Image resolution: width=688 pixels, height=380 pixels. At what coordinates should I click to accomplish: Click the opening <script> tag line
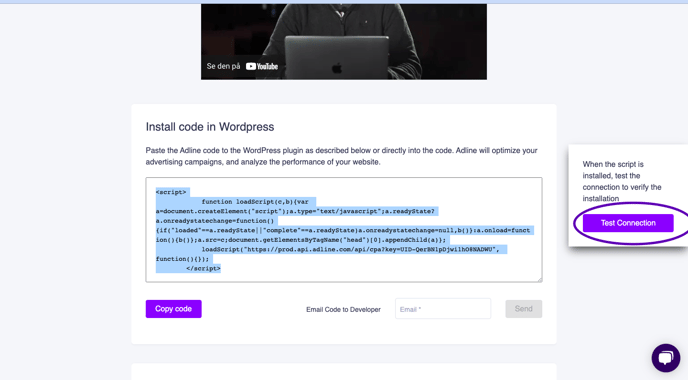click(x=171, y=192)
